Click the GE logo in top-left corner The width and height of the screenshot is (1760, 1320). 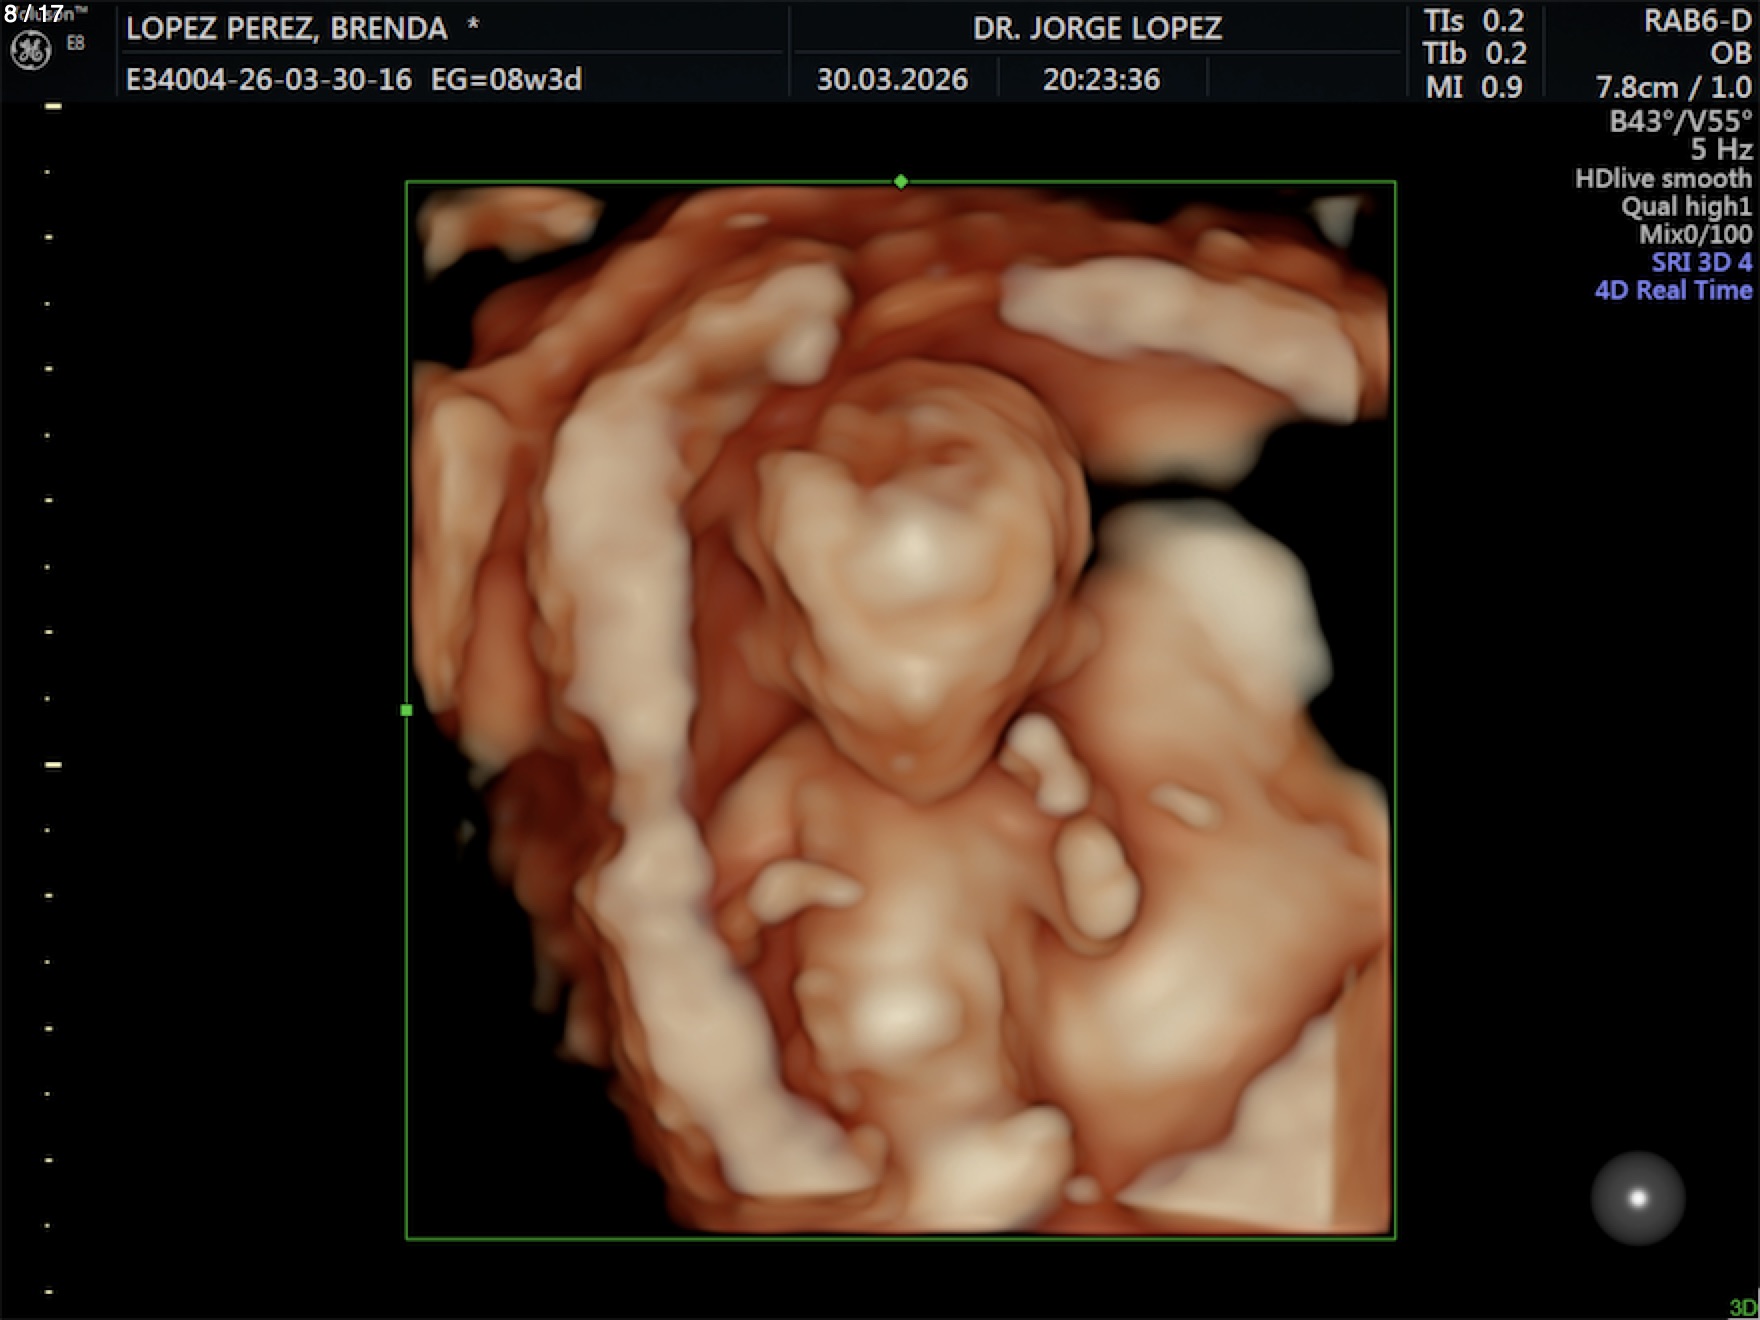pyautogui.click(x=31, y=50)
